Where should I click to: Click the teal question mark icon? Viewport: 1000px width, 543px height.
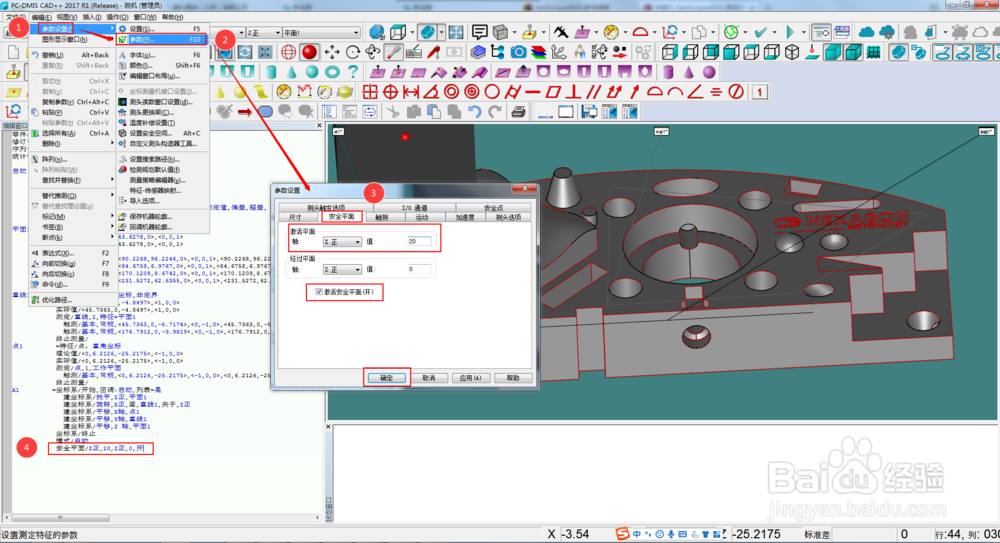point(353,72)
